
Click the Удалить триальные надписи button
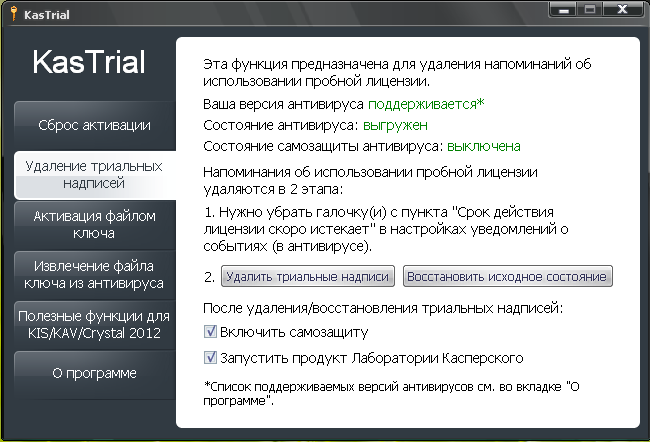coord(308,277)
